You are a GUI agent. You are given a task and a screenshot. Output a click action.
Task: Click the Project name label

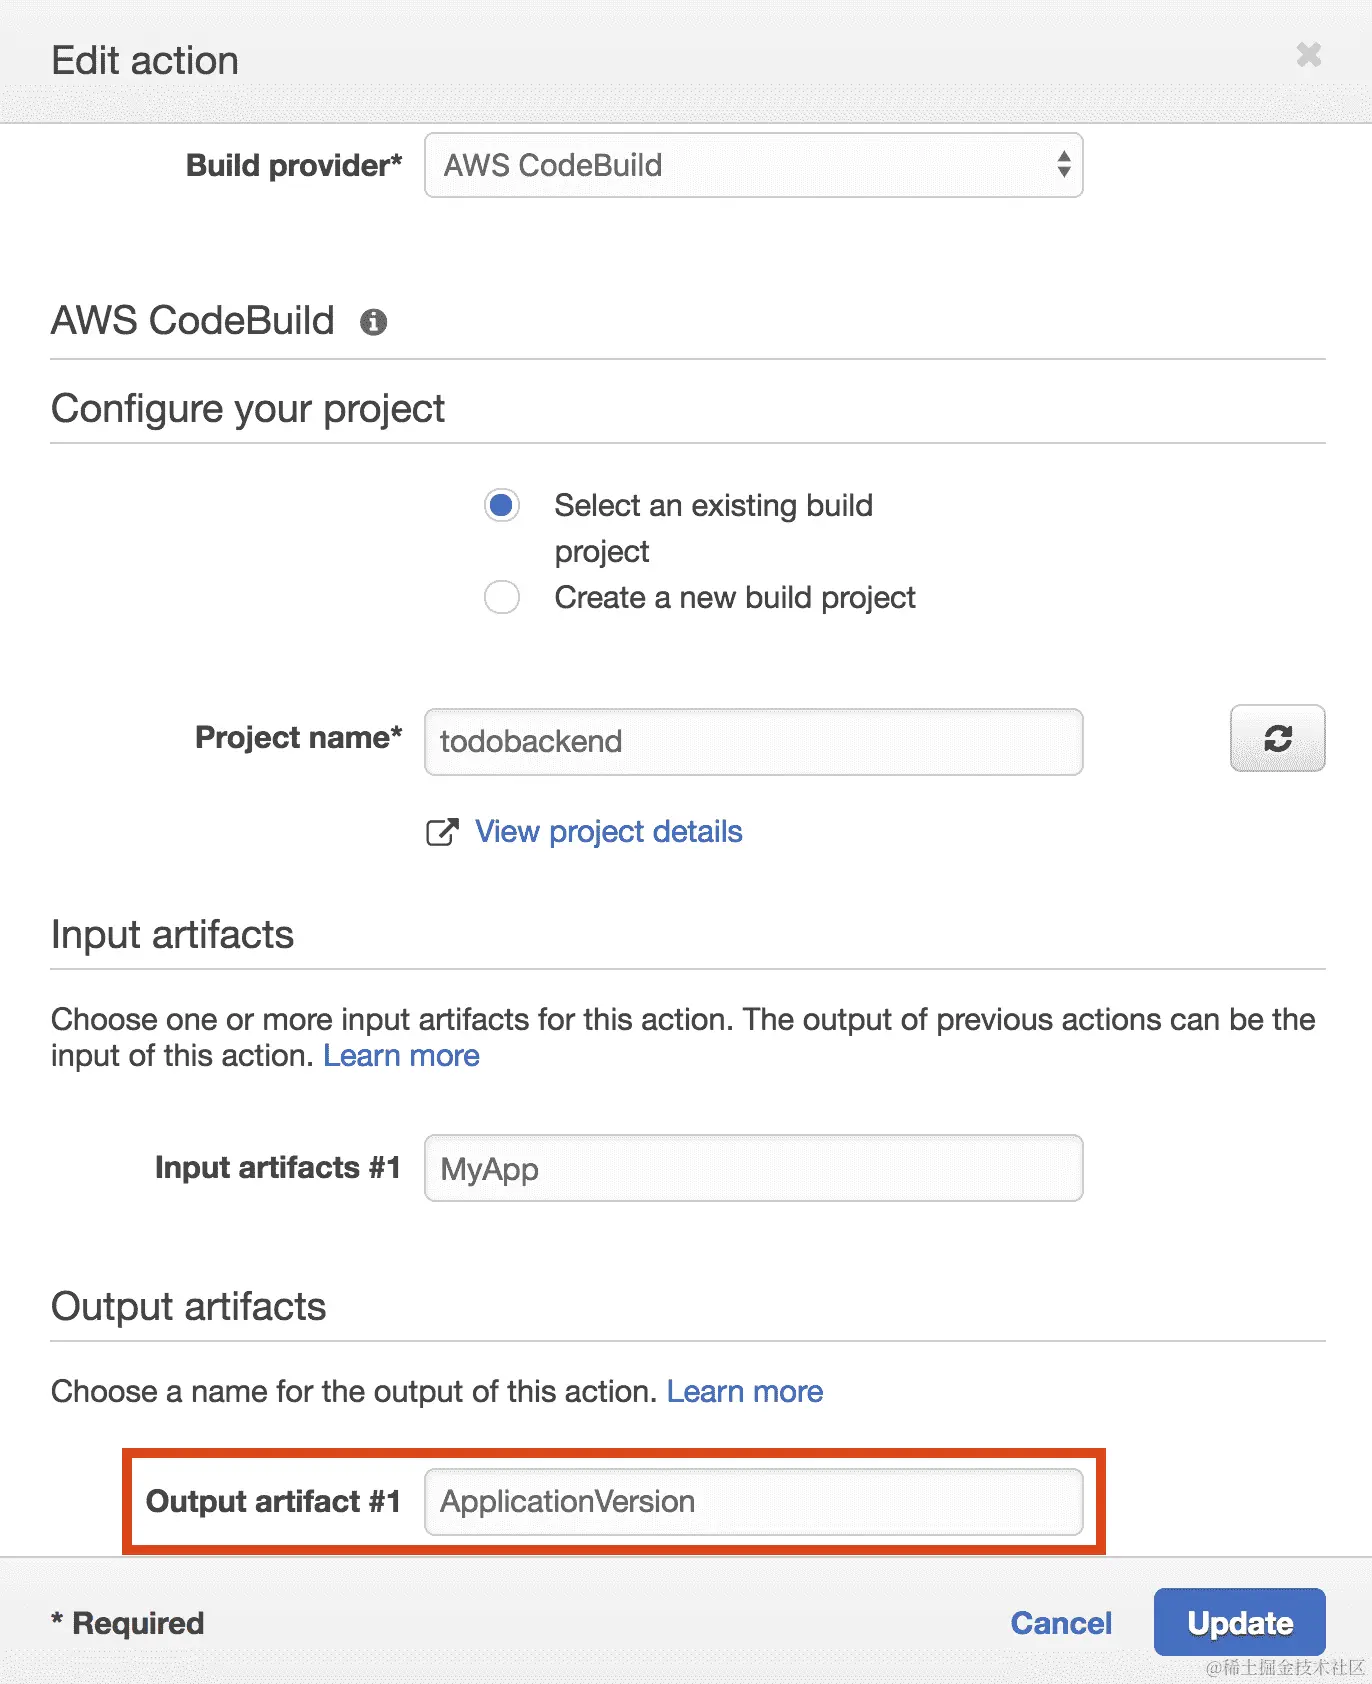pos(298,738)
